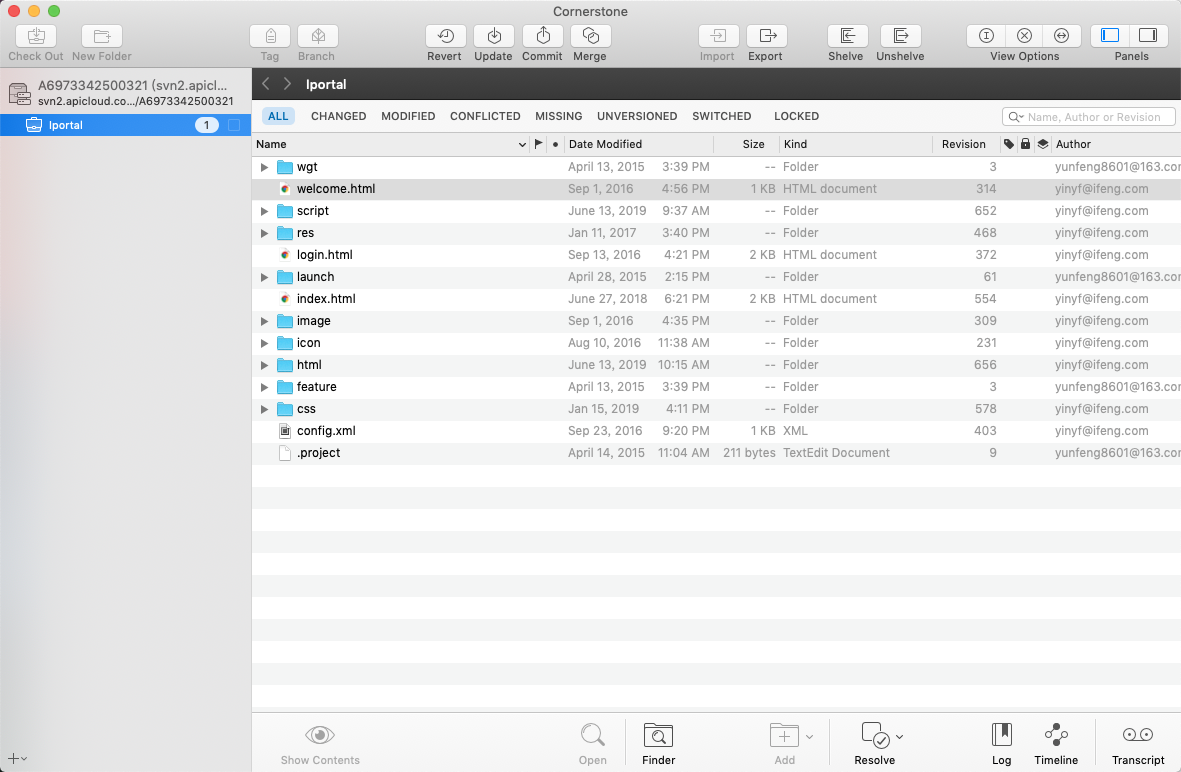Click the Unshelve toolbar icon
1181x772 pixels.
coord(901,36)
